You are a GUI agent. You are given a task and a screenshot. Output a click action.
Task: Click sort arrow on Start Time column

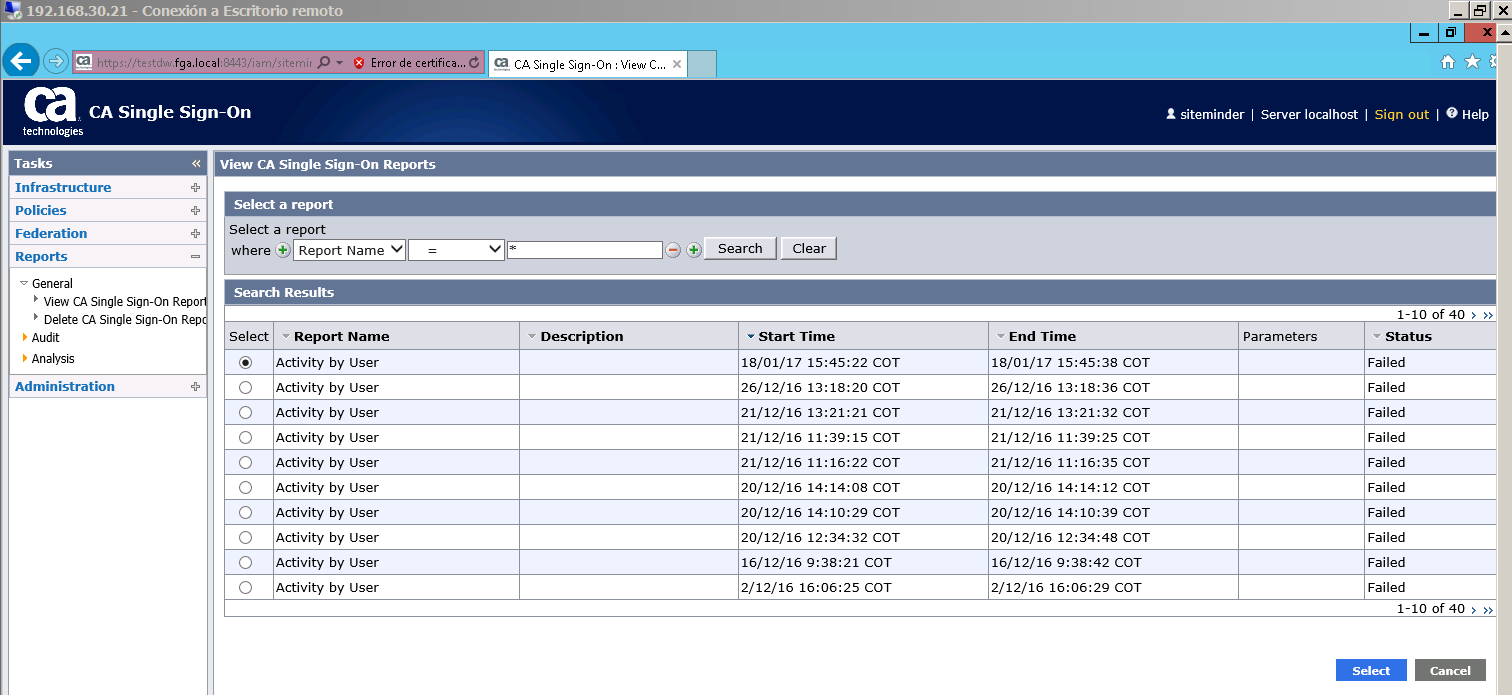pos(750,337)
